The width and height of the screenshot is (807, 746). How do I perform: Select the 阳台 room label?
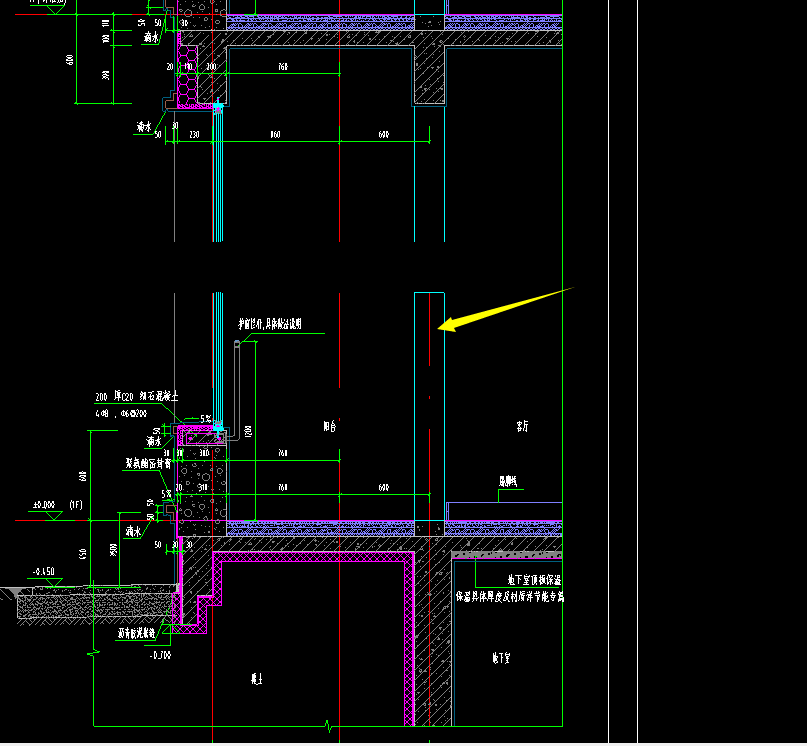(329, 426)
